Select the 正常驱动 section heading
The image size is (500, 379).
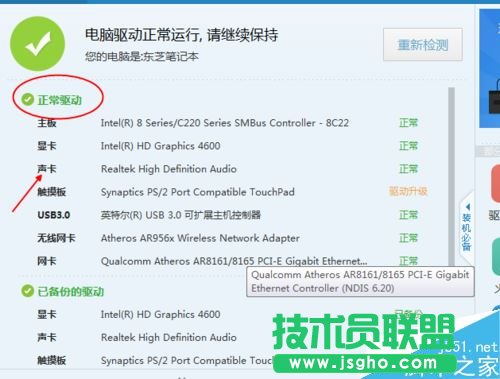(59, 100)
